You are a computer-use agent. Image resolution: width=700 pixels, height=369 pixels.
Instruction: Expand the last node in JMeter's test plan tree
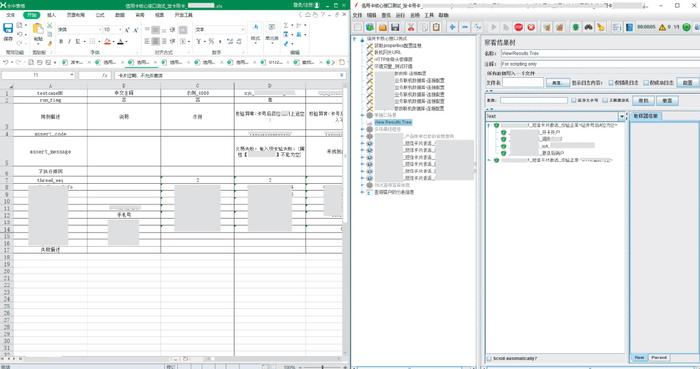(x=362, y=192)
